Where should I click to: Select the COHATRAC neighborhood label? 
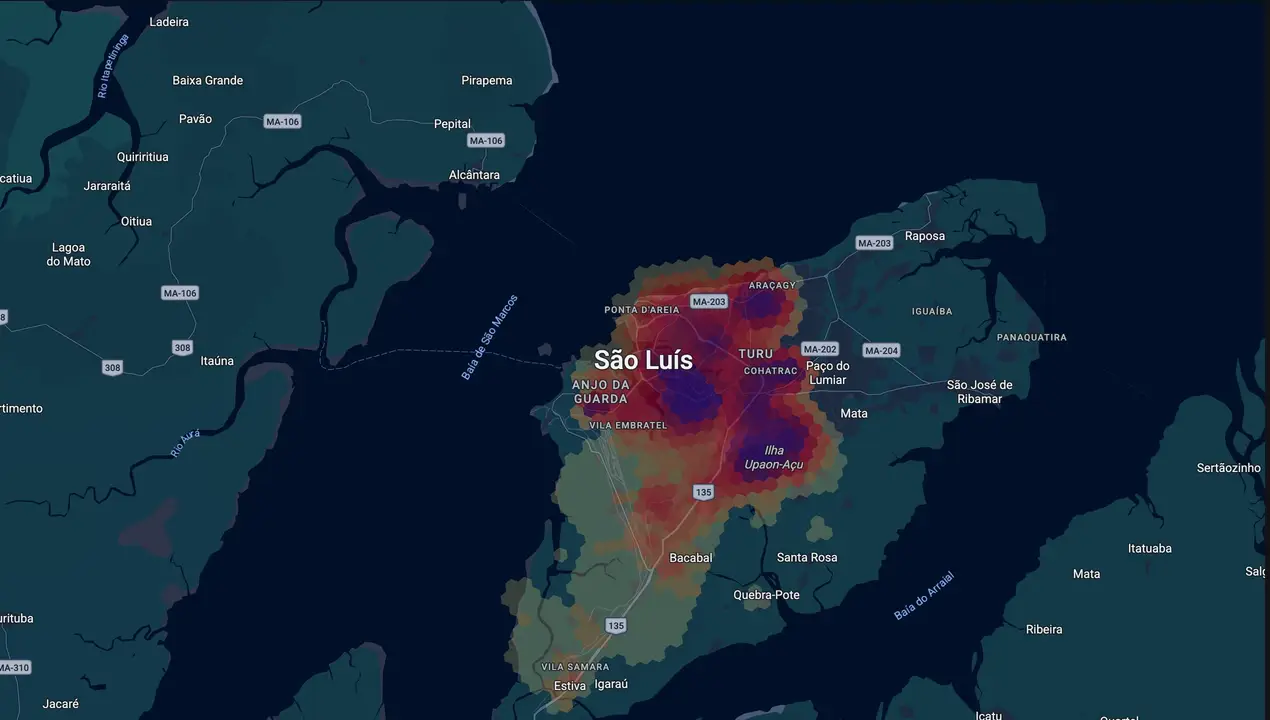point(770,371)
